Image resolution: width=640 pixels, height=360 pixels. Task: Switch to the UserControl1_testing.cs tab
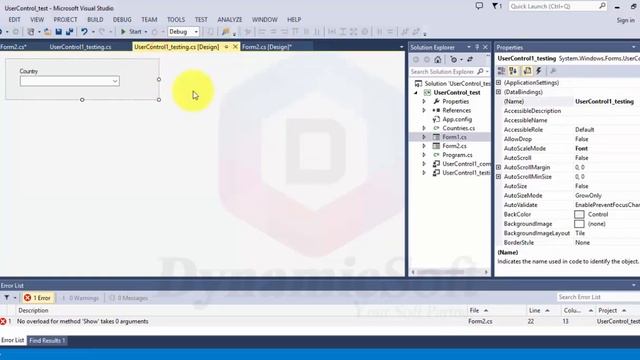pos(80,47)
